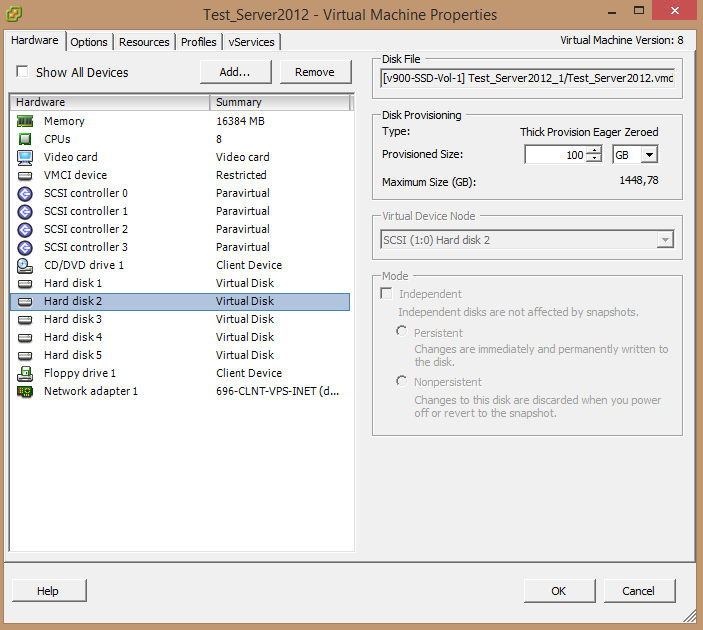Click the Floppy drive 1 icon
The width and height of the screenshot is (703, 630).
coord(25,374)
